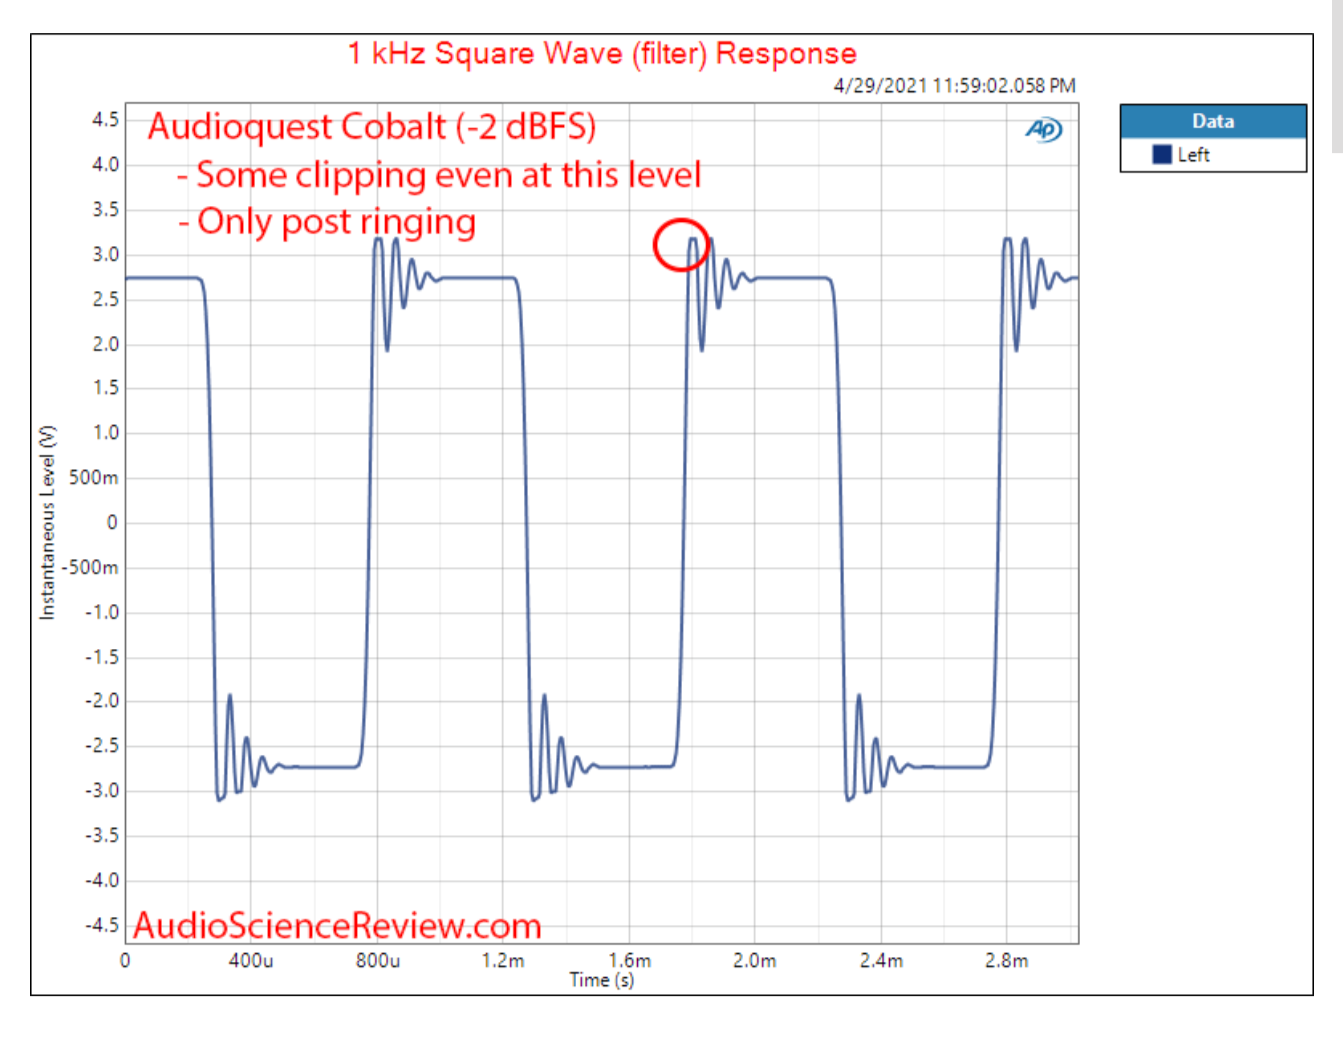Click the '2.8m' tick label on the time axis

1006,960
